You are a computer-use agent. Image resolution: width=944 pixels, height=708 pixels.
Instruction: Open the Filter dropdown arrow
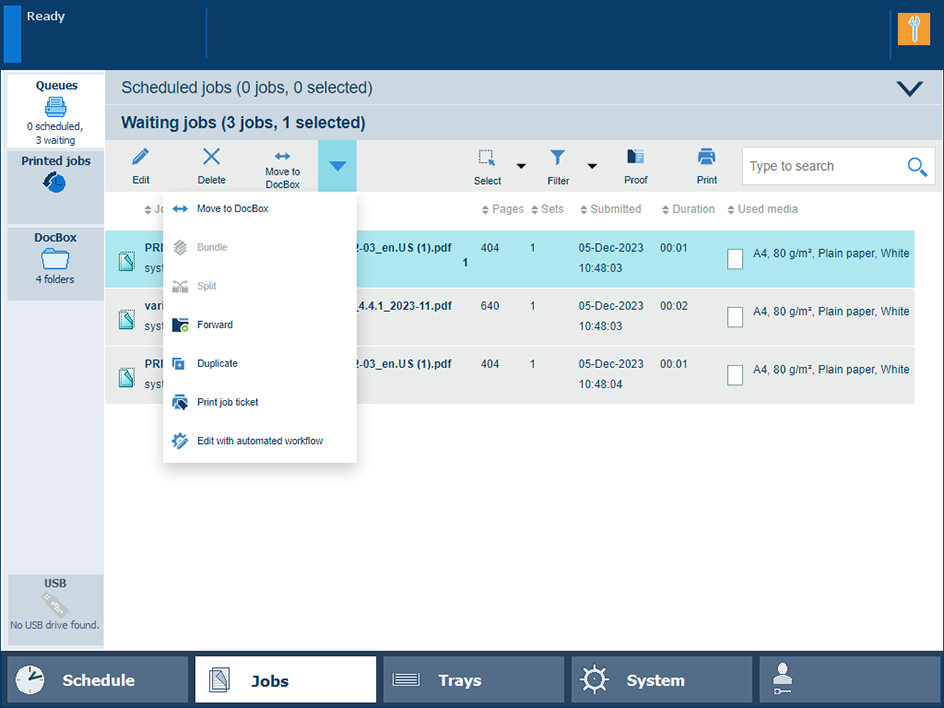592,166
